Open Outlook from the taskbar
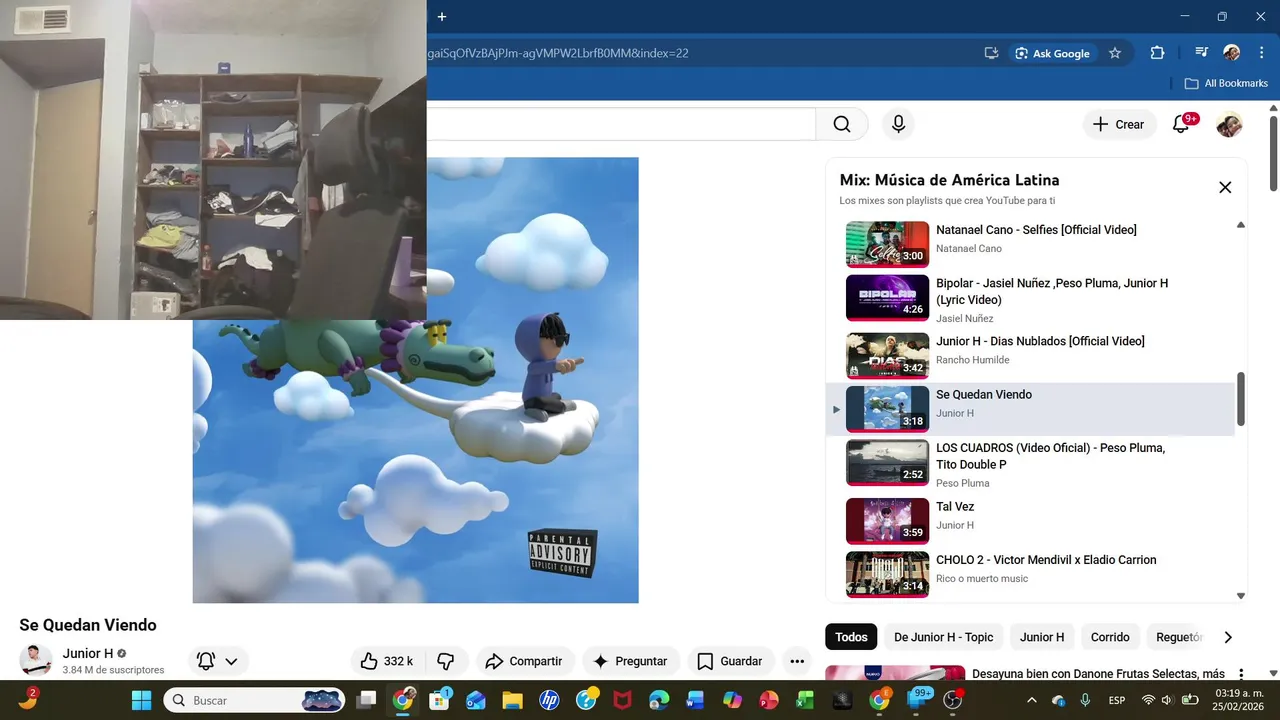Image resolution: width=1280 pixels, height=720 pixels. click(x=475, y=700)
